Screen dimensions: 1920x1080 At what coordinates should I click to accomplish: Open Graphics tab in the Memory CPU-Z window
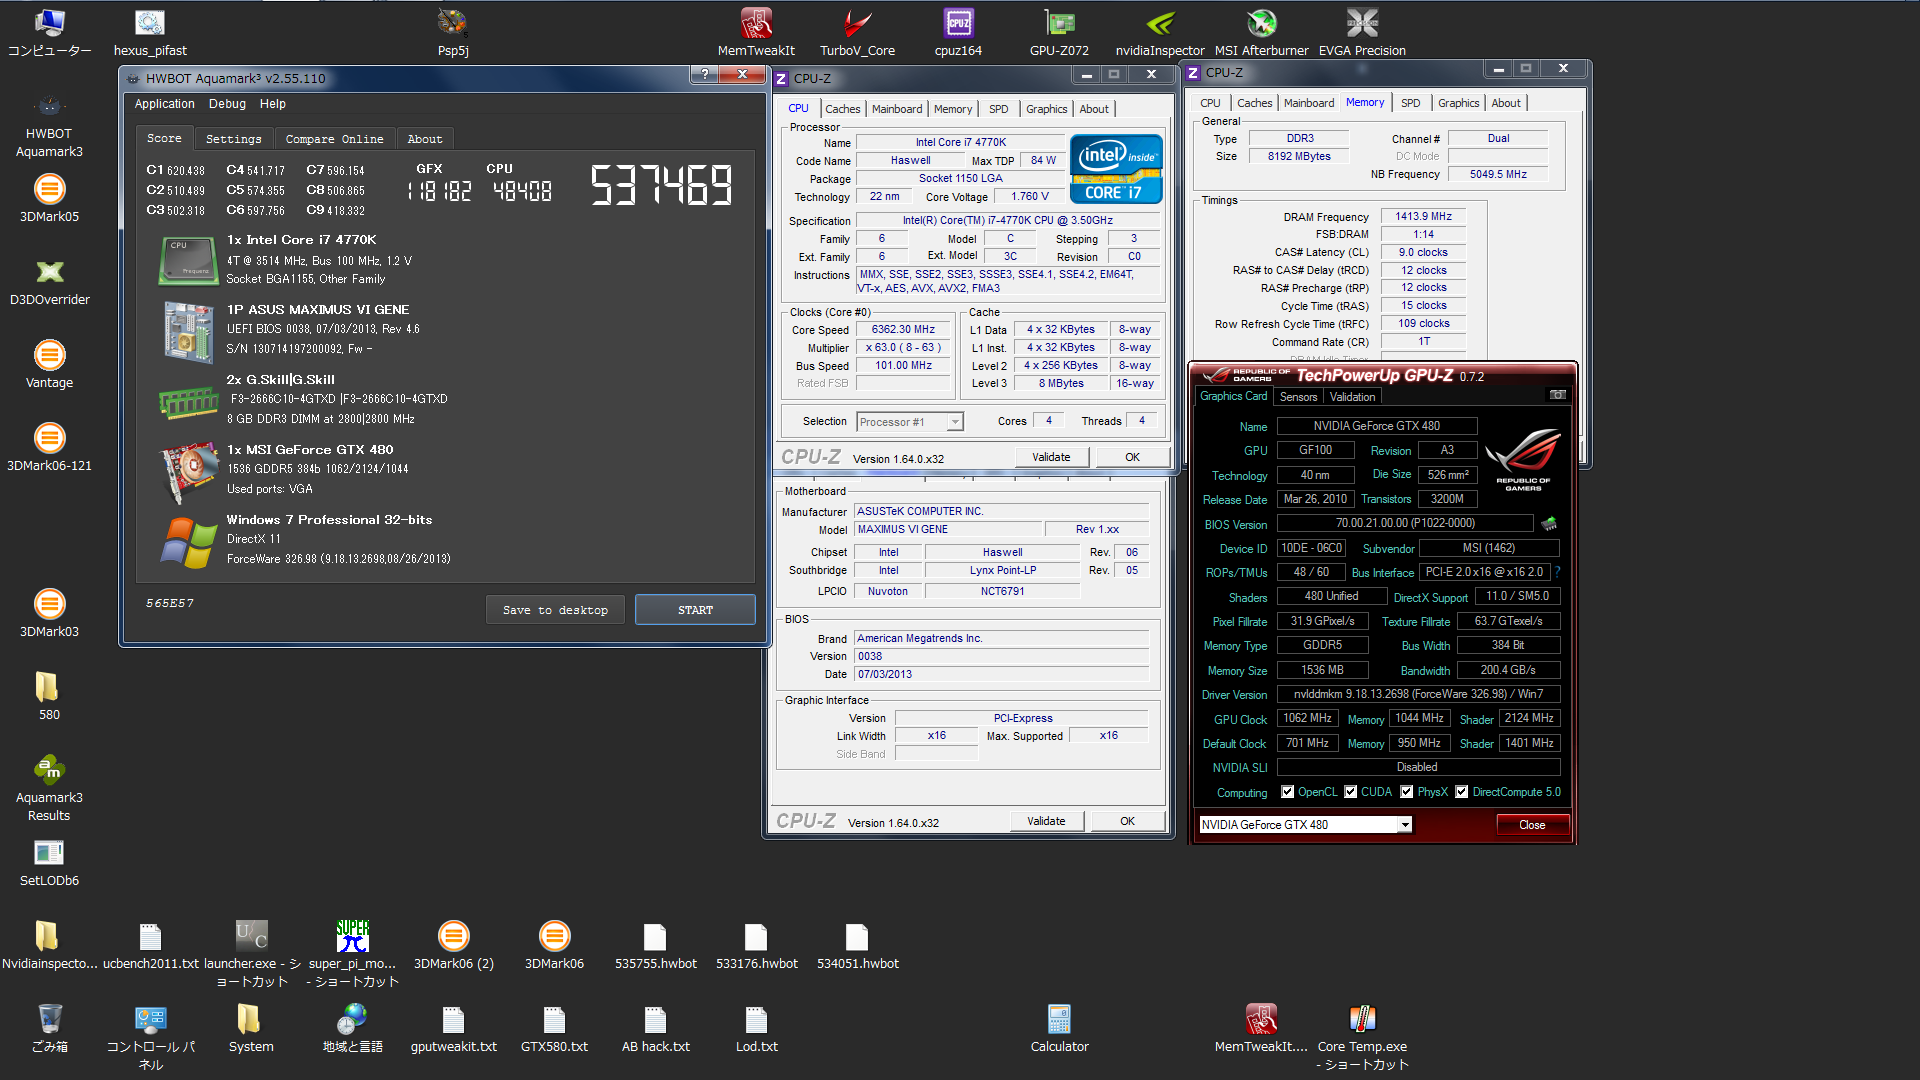[1458, 103]
